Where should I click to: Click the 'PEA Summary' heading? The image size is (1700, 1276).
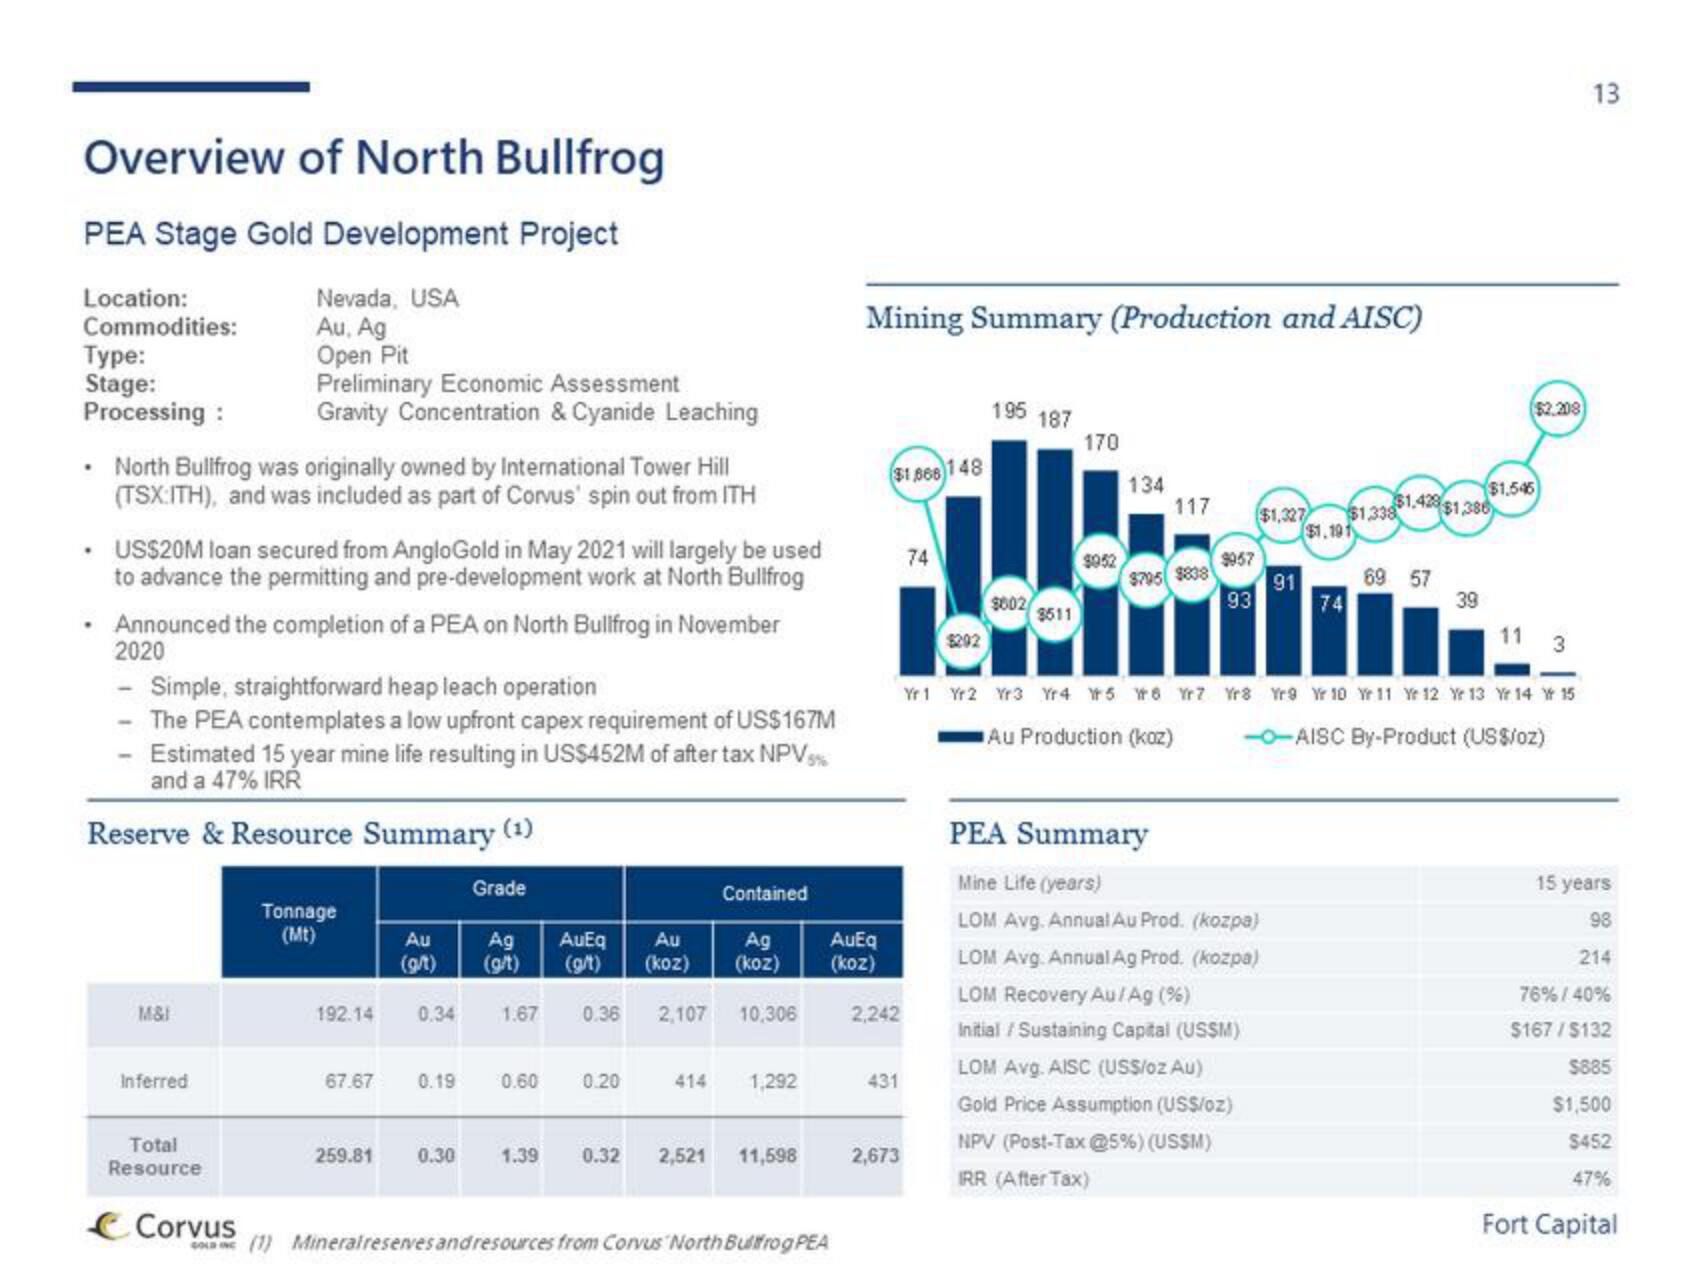pyautogui.click(x=1048, y=833)
